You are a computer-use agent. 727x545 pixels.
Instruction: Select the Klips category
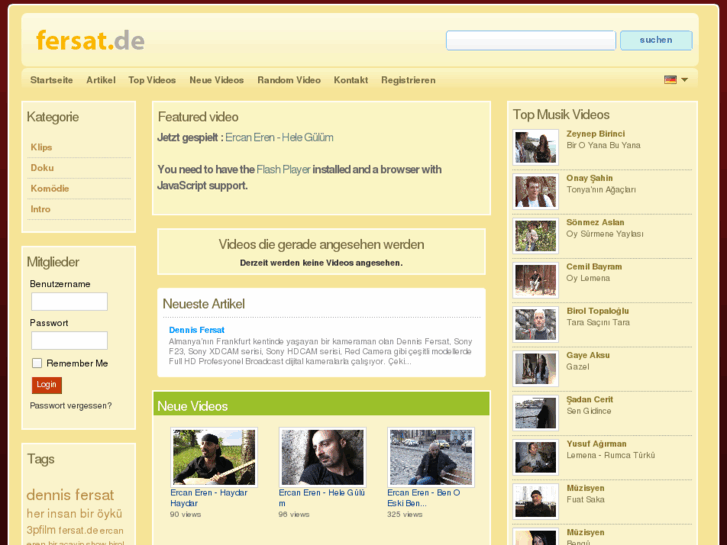41,147
